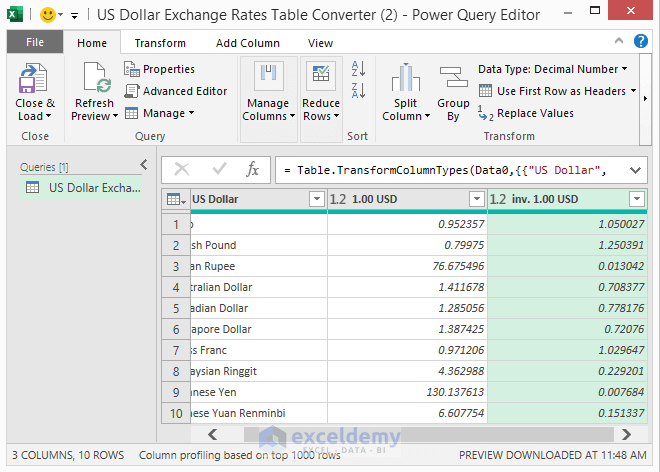Screen dimensions: 660x472
Task: Open Help with the question mark icon
Action: pyautogui.click(x=641, y=41)
